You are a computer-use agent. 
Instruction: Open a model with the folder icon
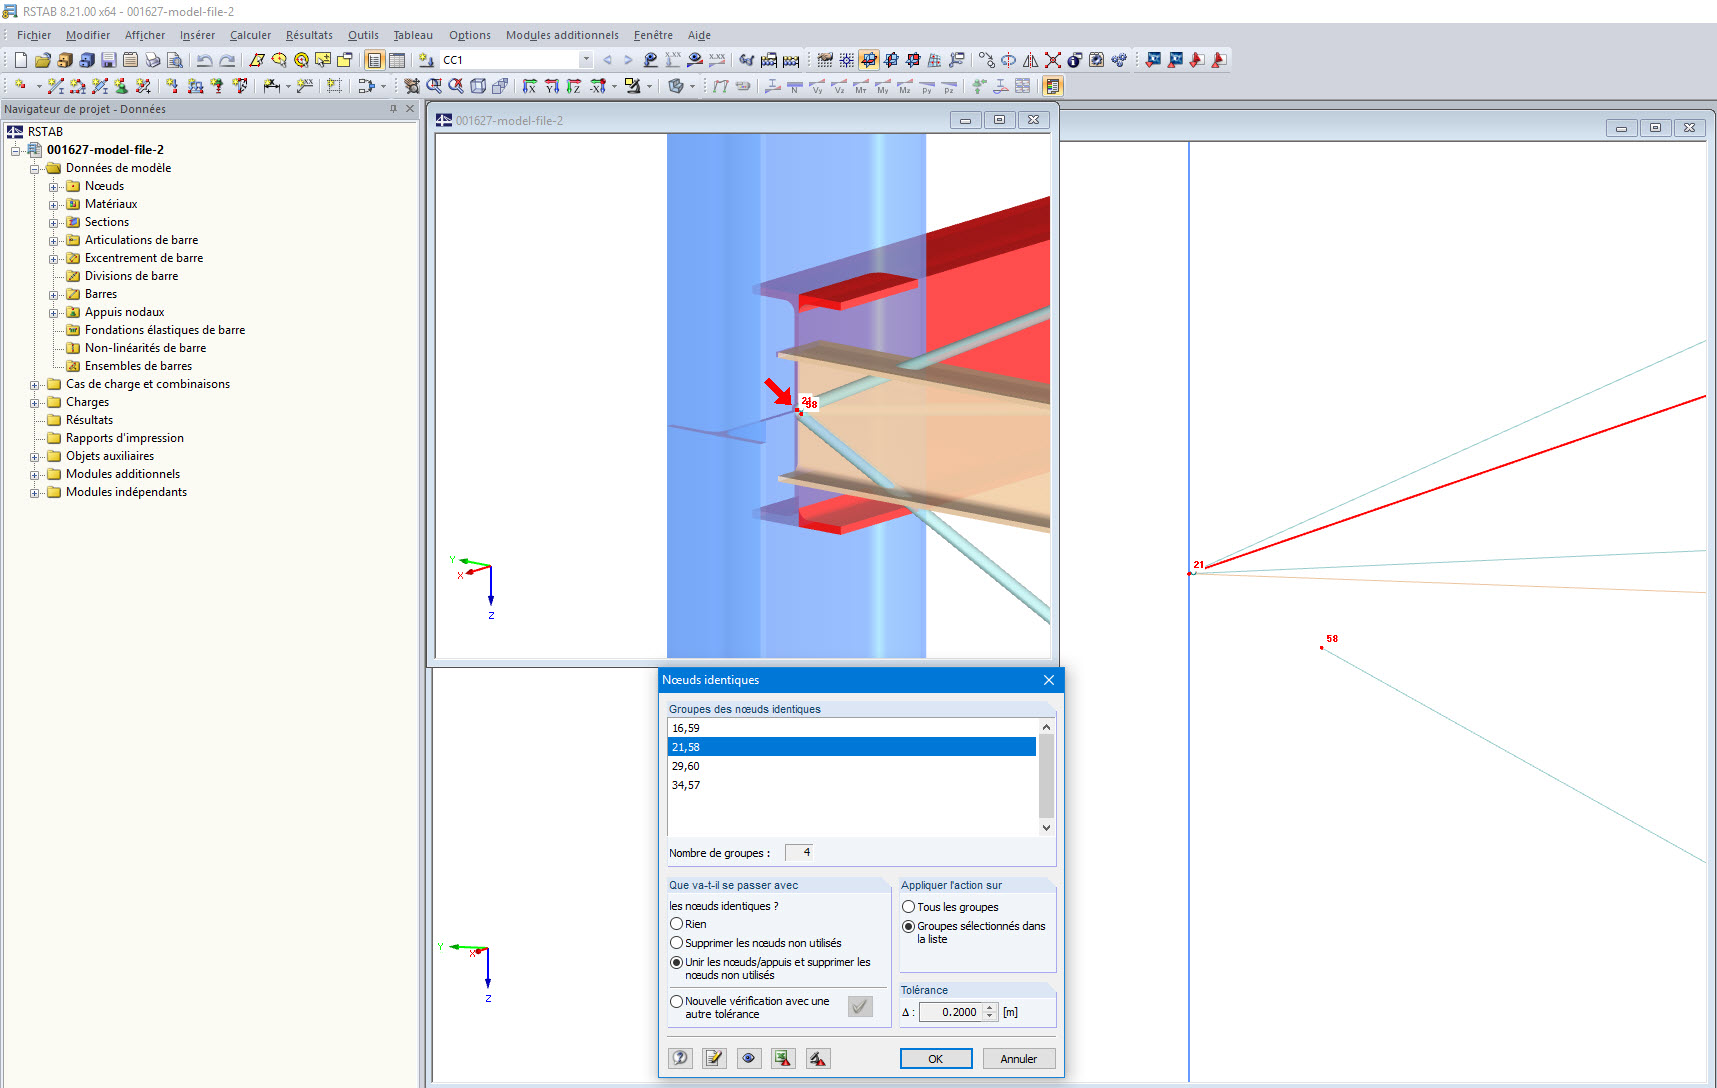coord(42,60)
